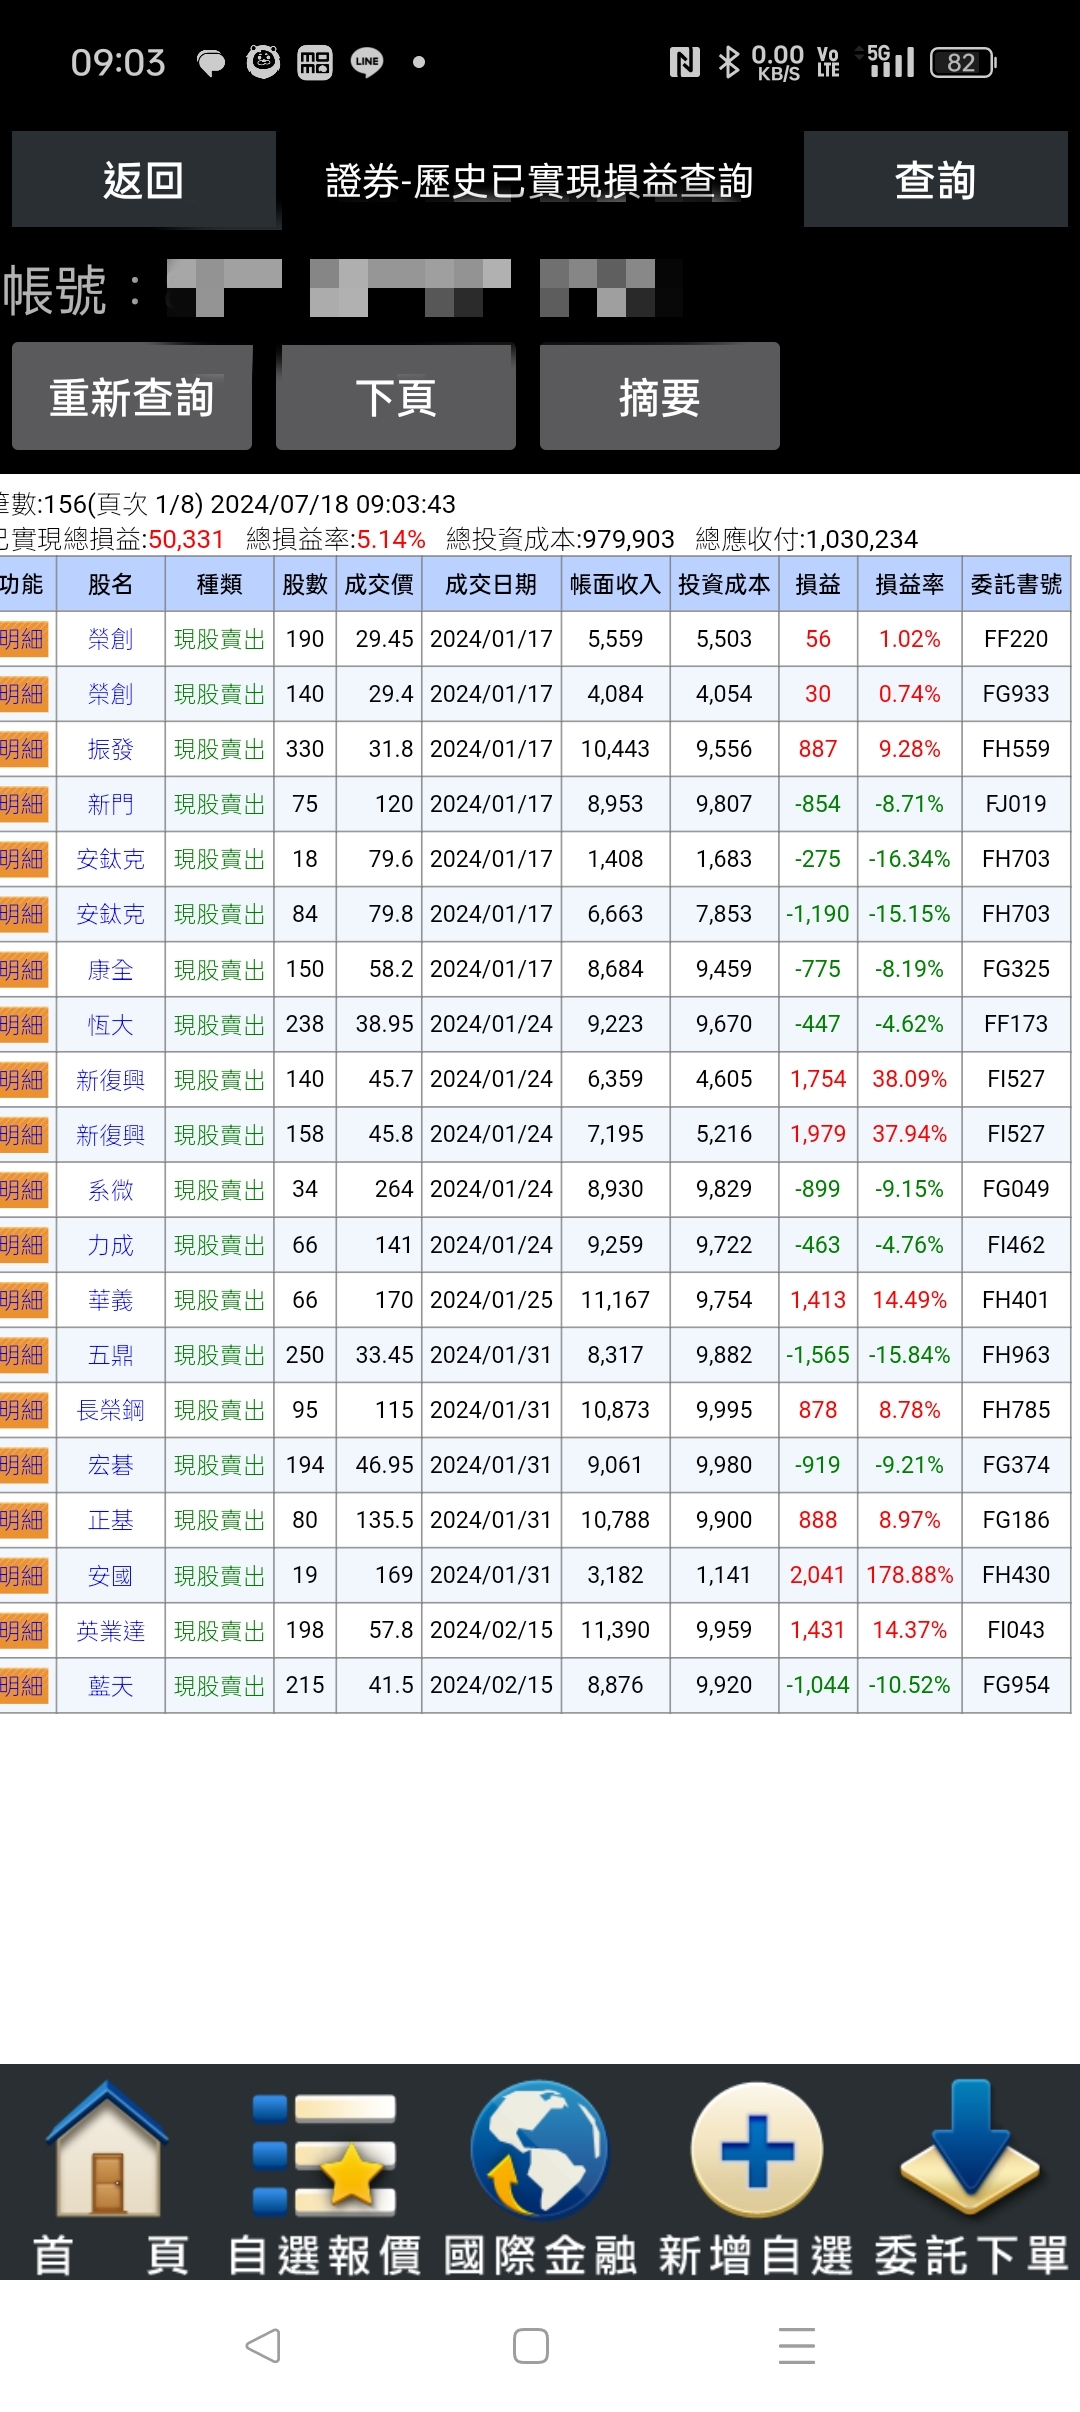This screenshot has height=2412, width=1080.
Task: Tap Android recent apps menu lines
Action: [797, 2346]
